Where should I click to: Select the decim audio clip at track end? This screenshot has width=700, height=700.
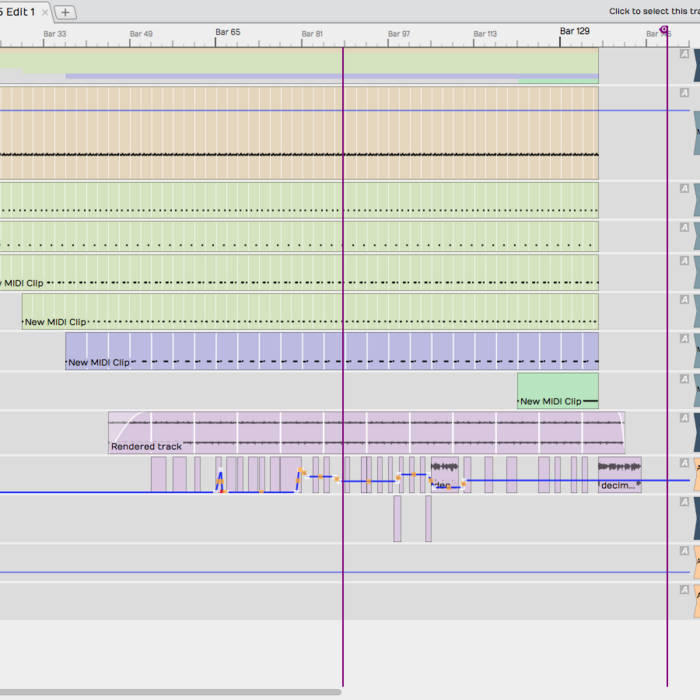[619, 474]
